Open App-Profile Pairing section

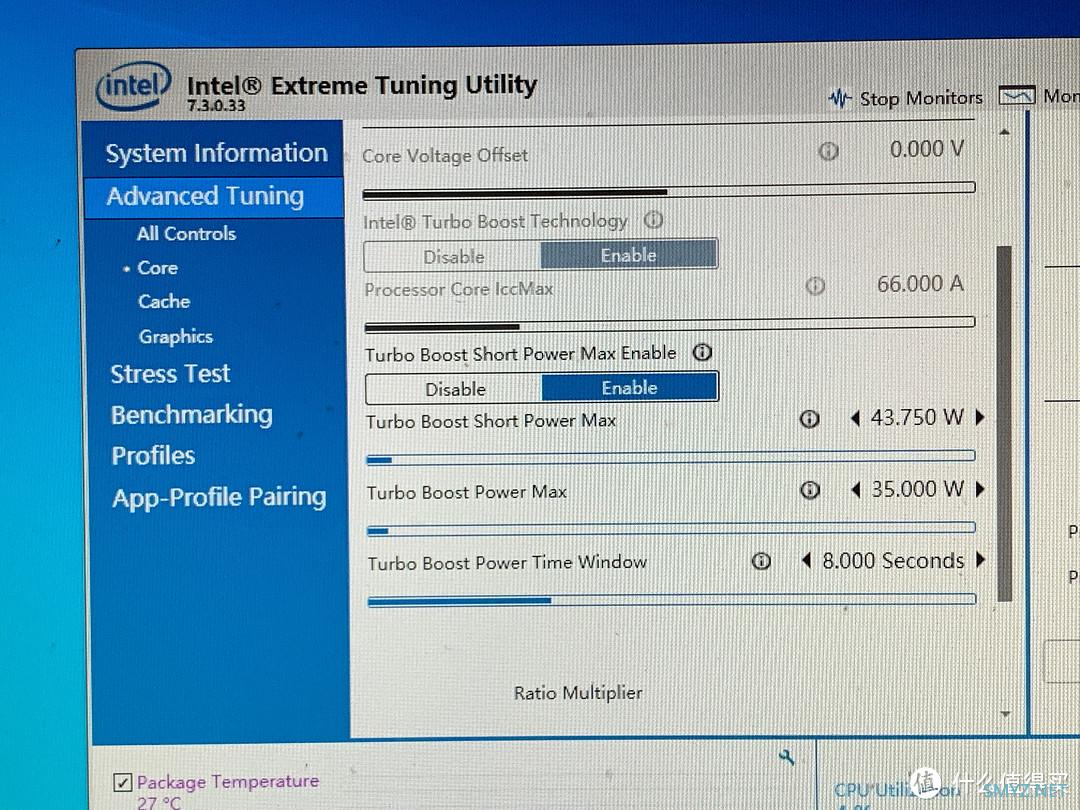(219, 498)
